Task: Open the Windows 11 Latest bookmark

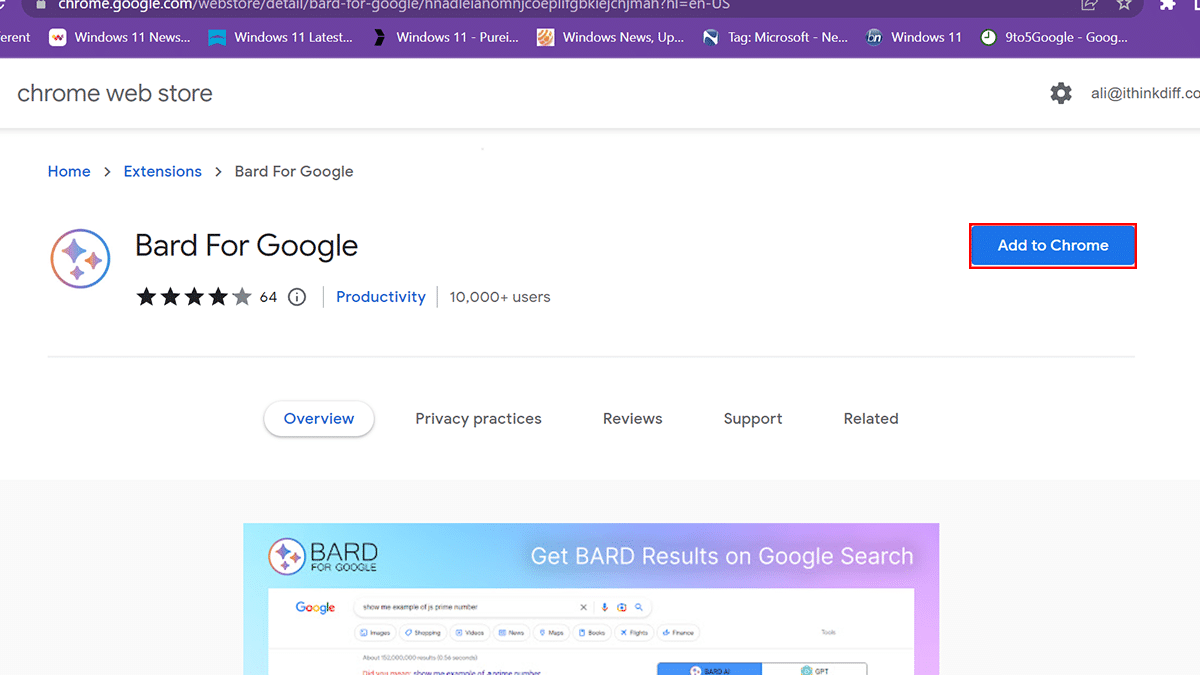Action: point(281,38)
